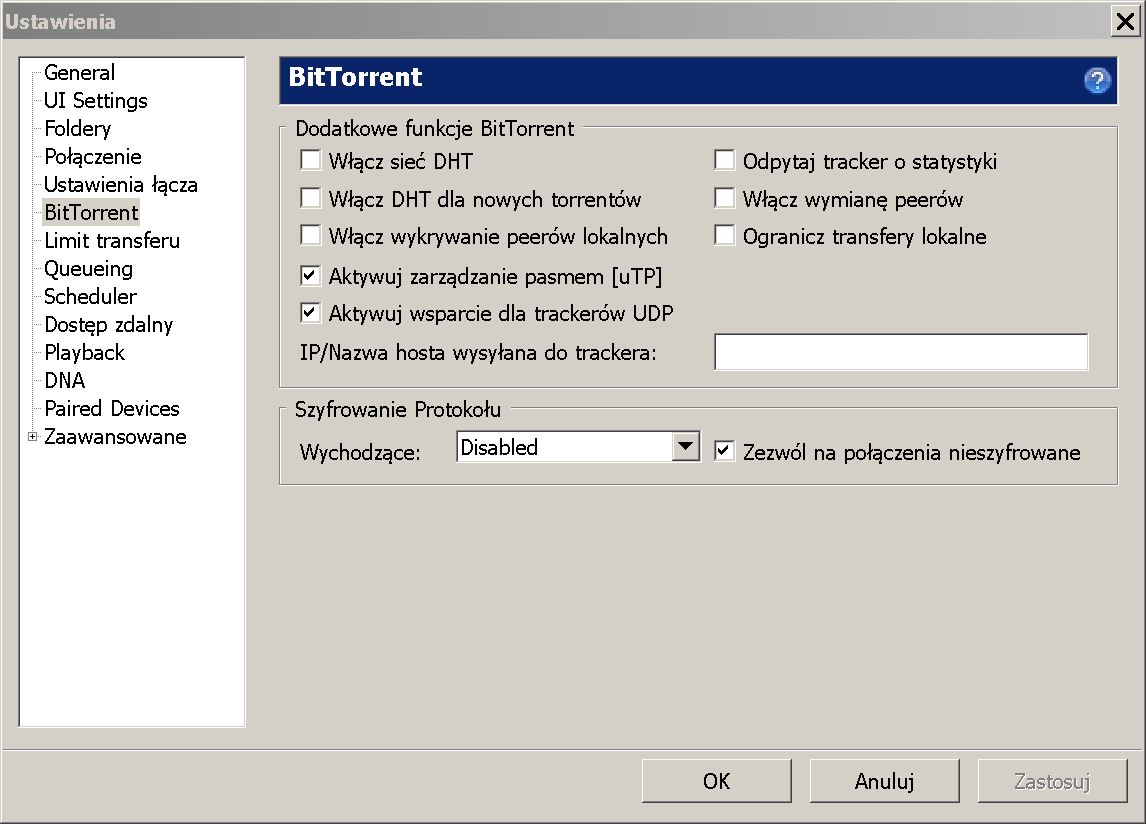
Task: Toggle Zezwól na połączenia nieszyfrowane
Action: click(x=724, y=451)
